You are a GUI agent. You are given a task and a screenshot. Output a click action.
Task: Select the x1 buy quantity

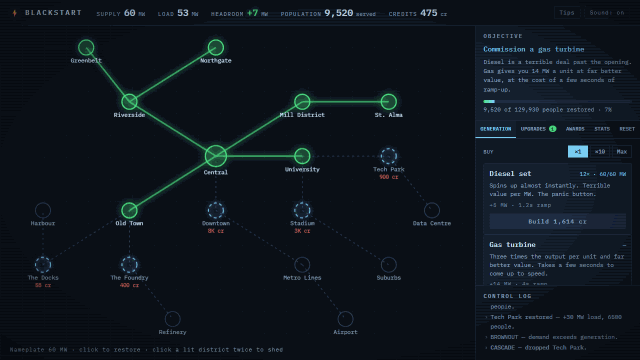pyautogui.click(x=578, y=151)
